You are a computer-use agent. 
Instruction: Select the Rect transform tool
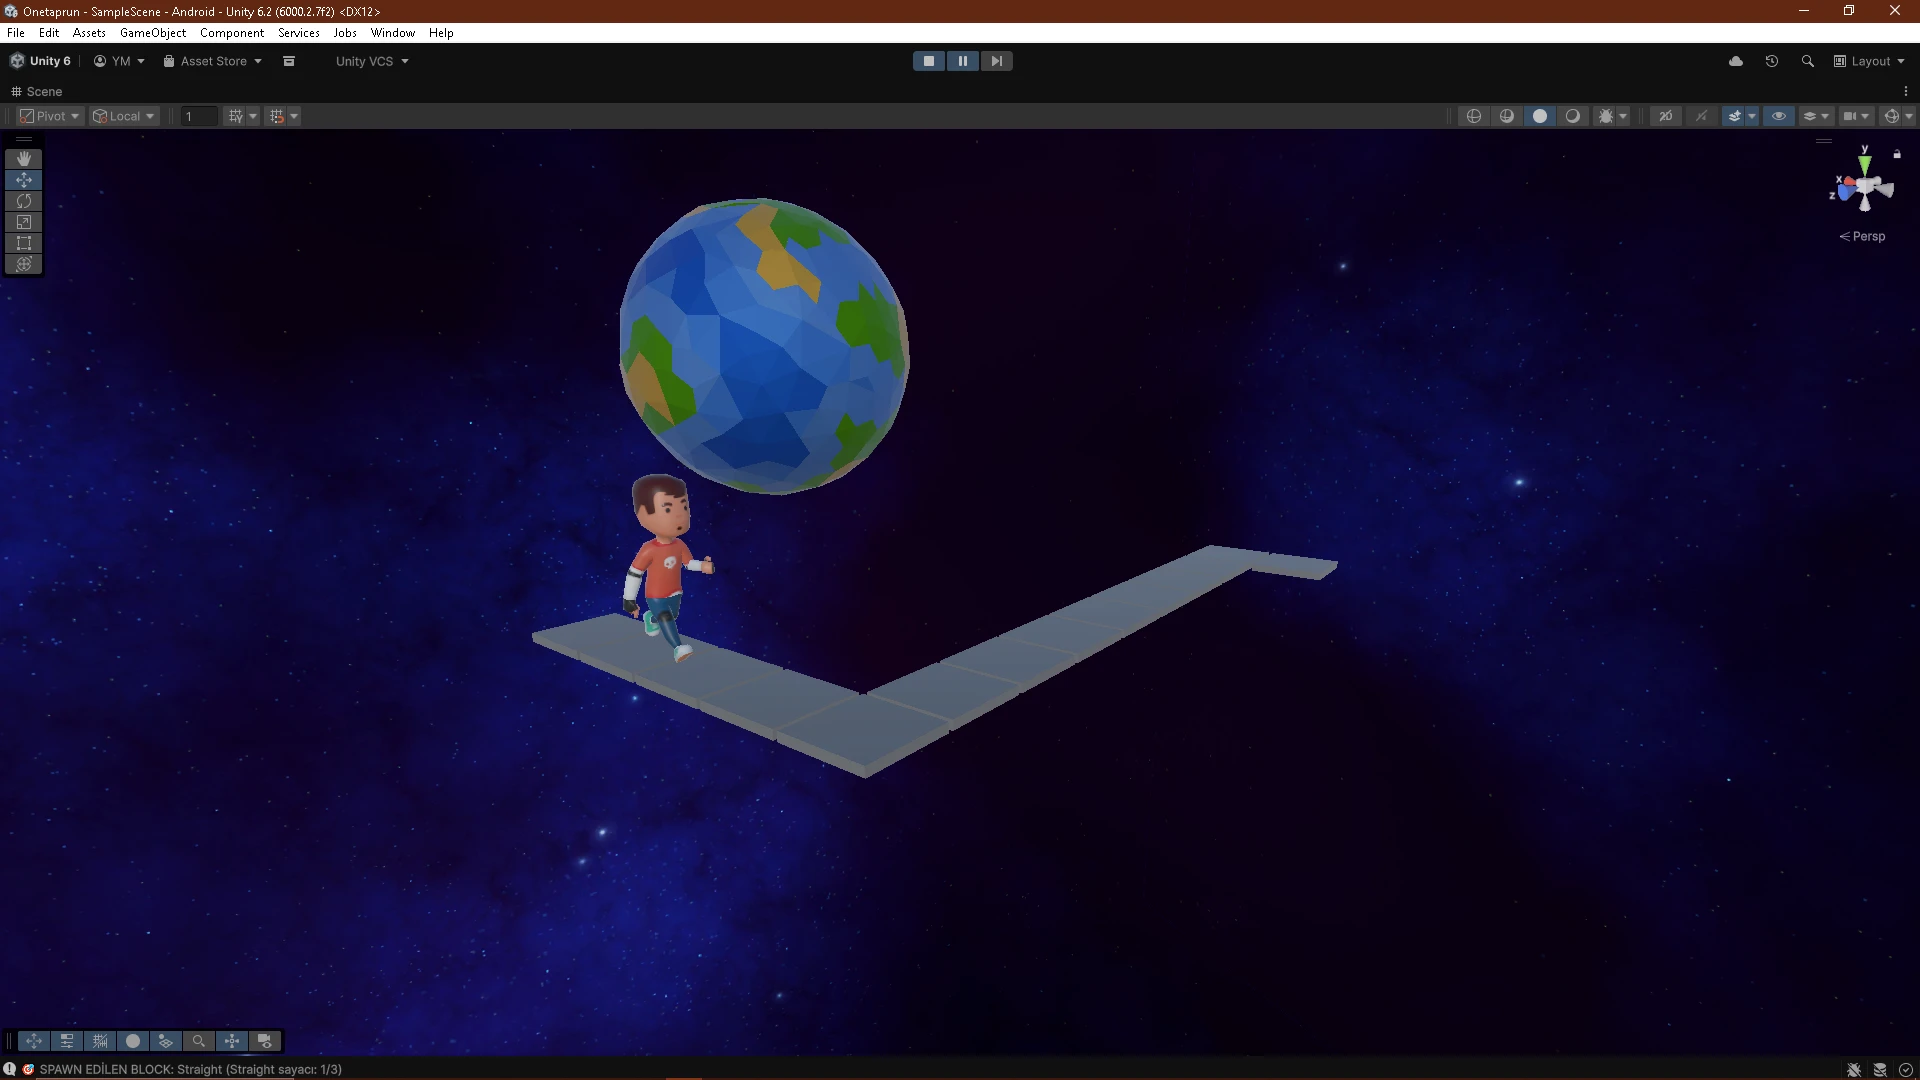click(x=24, y=243)
